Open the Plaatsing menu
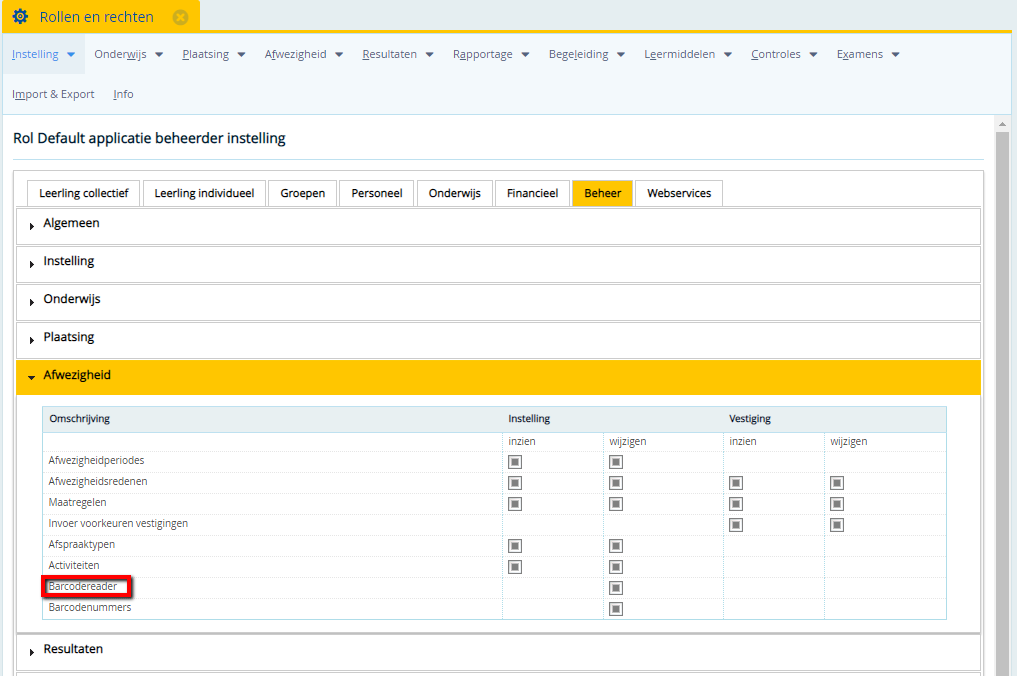1017x676 pixels. pyautogui.click(x=213, y=54)
